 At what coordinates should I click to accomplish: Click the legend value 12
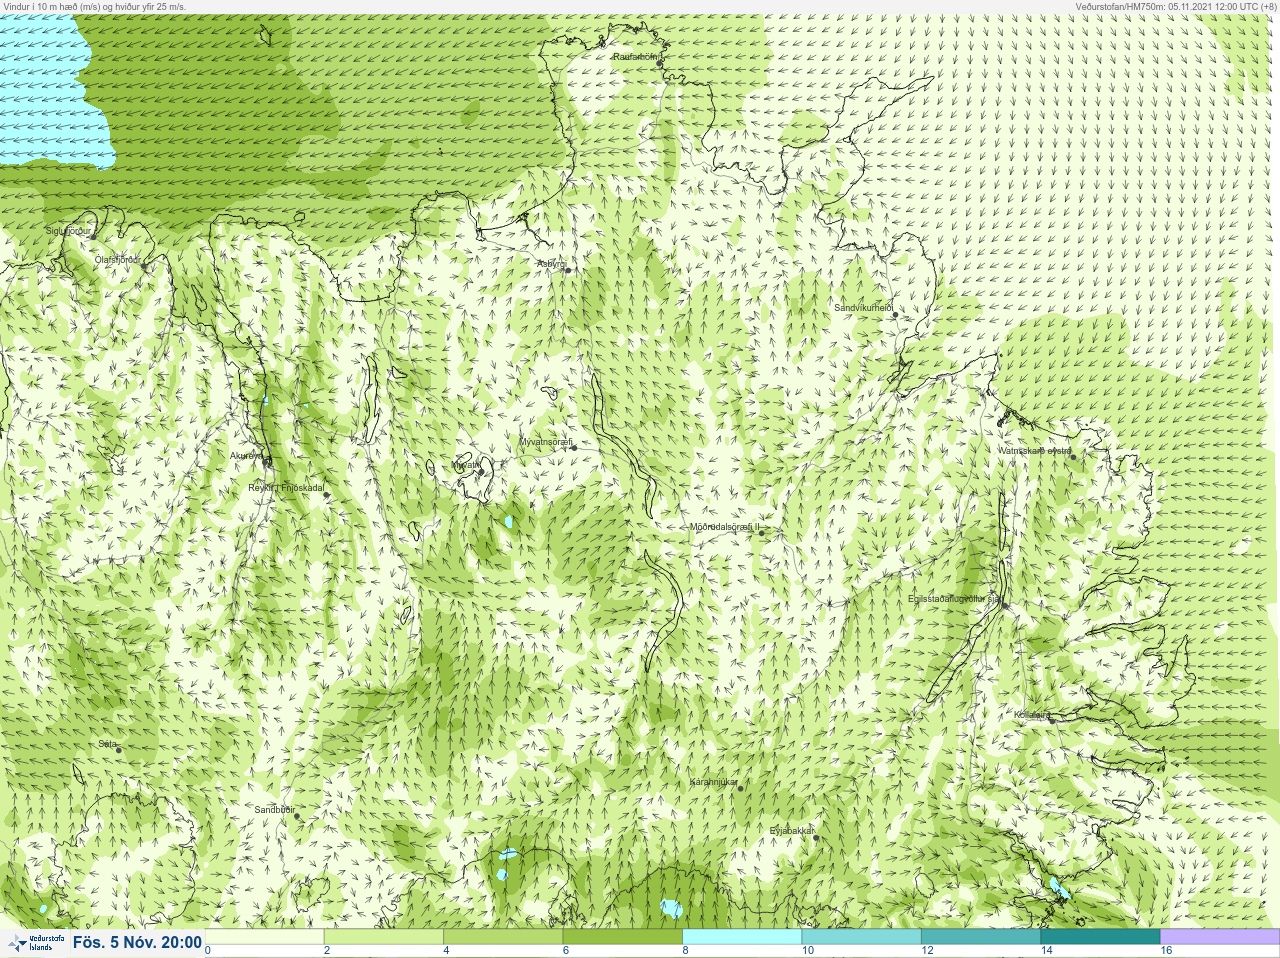[x=927, y=951]
